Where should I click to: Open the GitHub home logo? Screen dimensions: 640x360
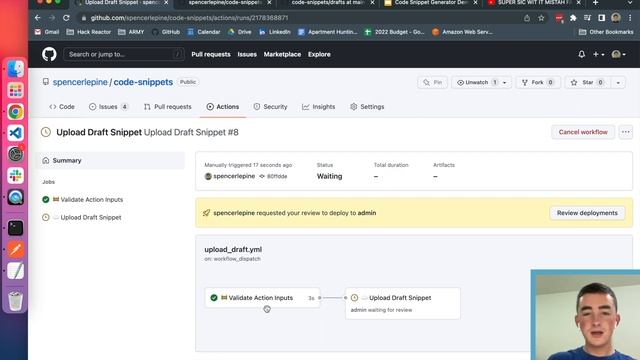pos(49,54)
